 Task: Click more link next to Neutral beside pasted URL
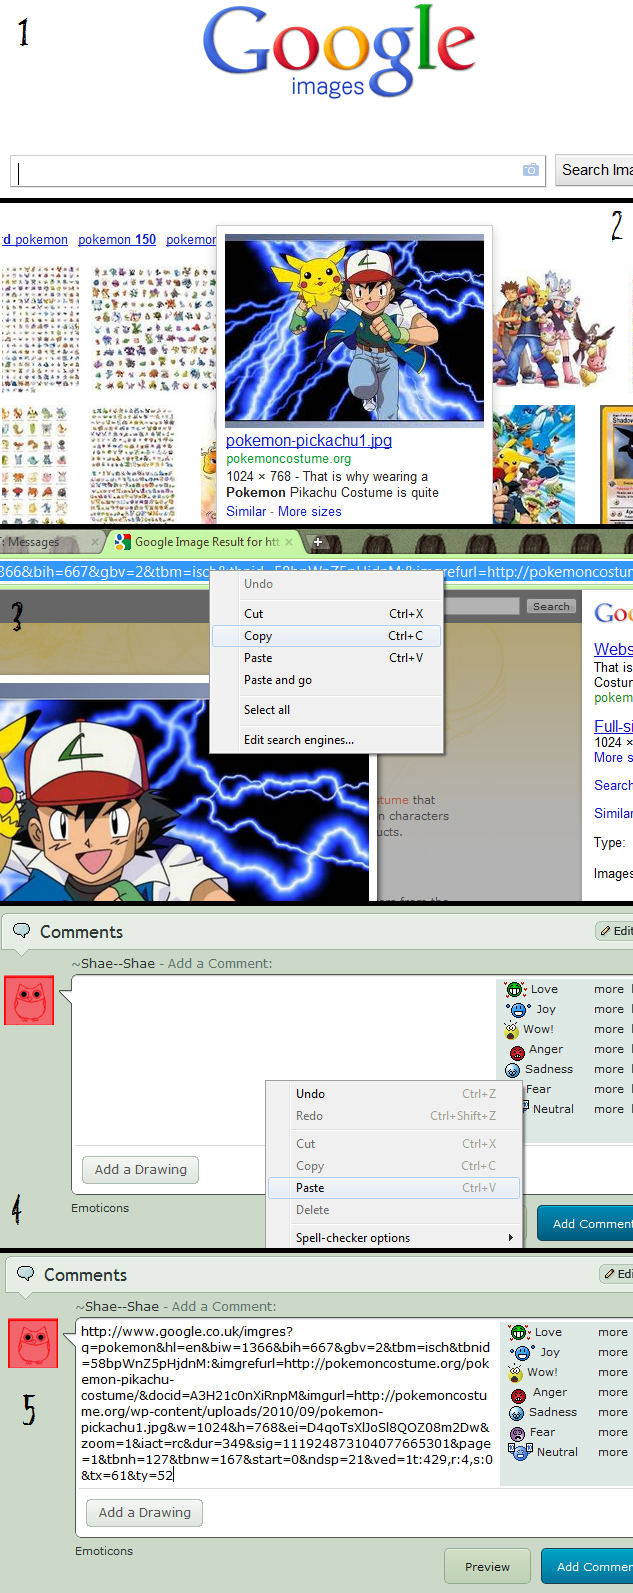pyautogui.click(x=613, y=1452)
